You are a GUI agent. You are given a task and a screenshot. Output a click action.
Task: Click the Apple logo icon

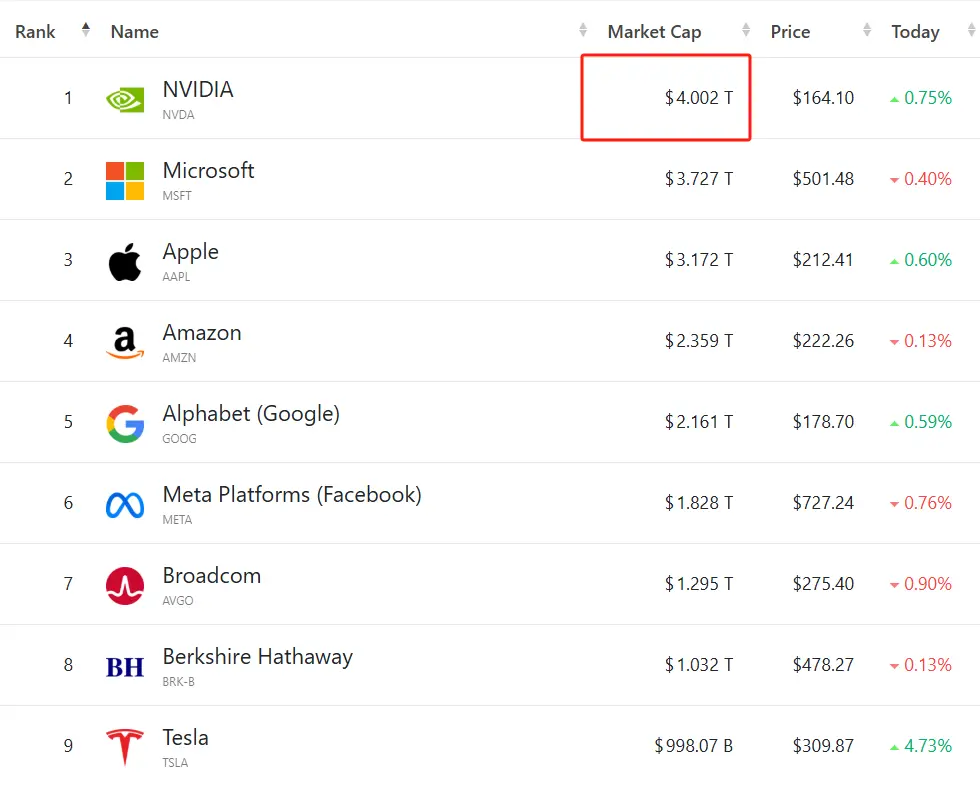pyautogui.click(x=125, y=262)
